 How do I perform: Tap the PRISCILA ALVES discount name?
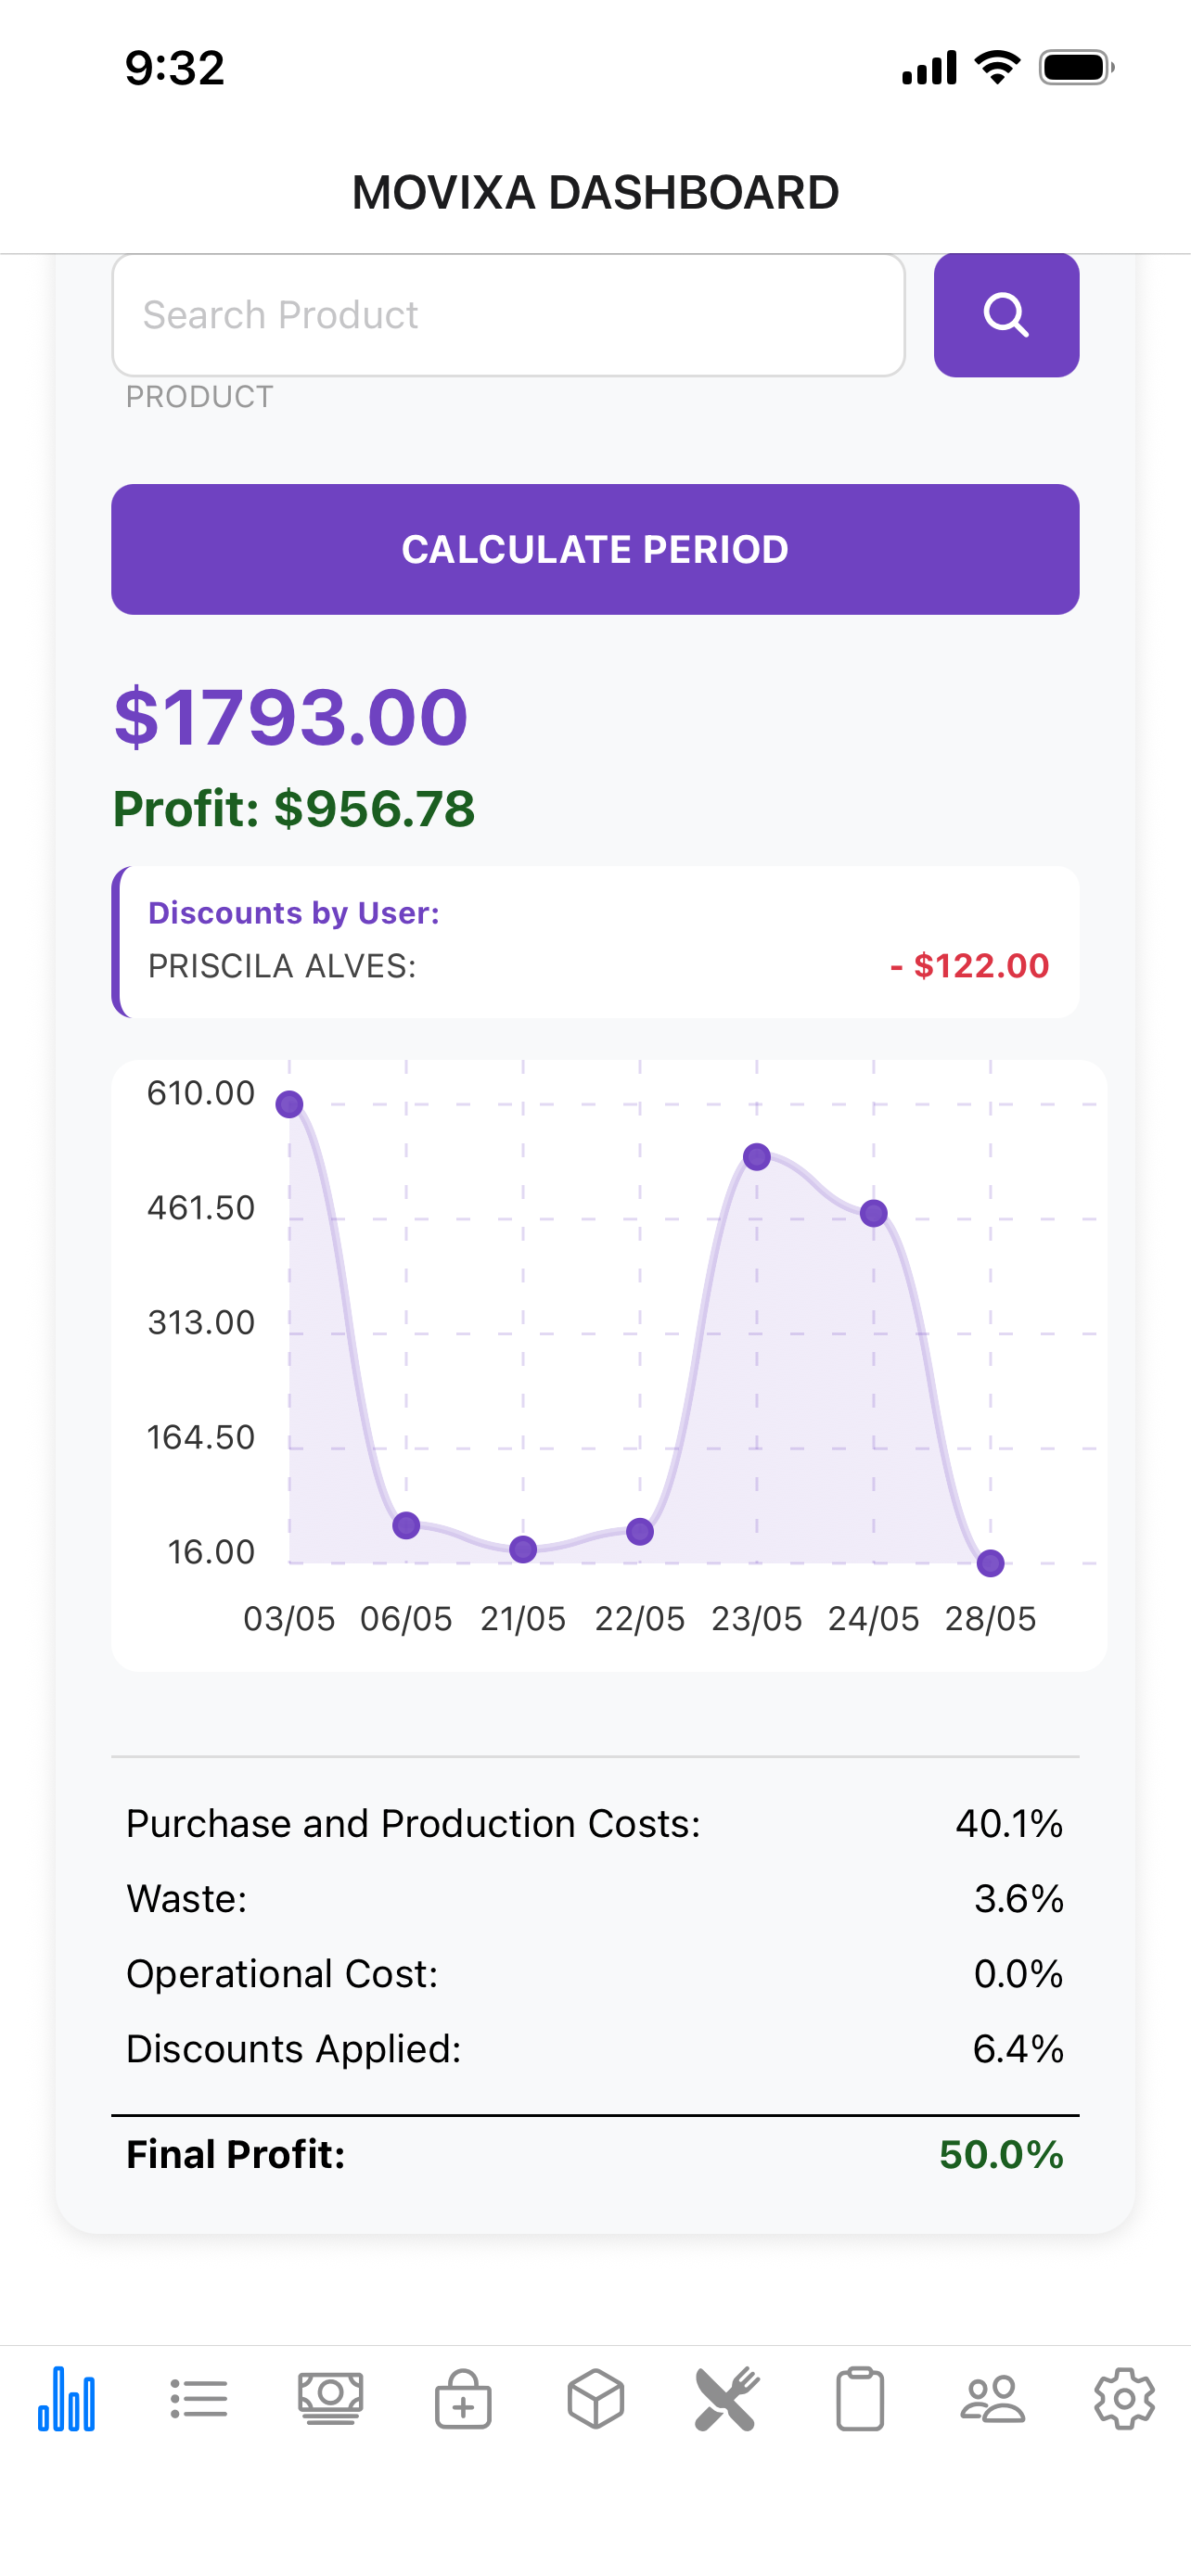pos(282,966)
